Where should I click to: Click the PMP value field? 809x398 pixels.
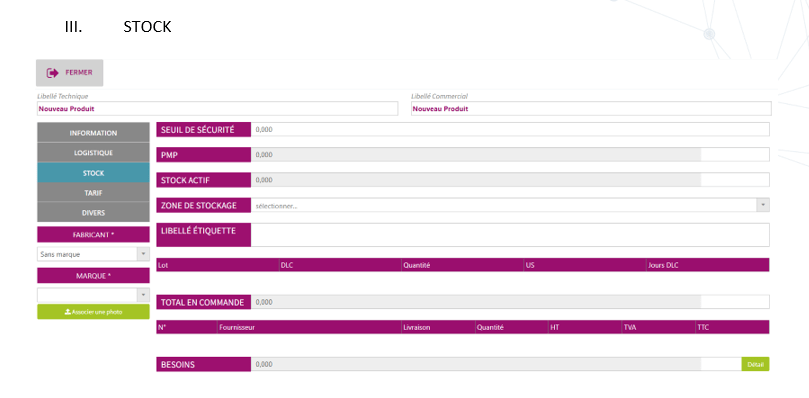pyautogui.click(x=510, y=154)
